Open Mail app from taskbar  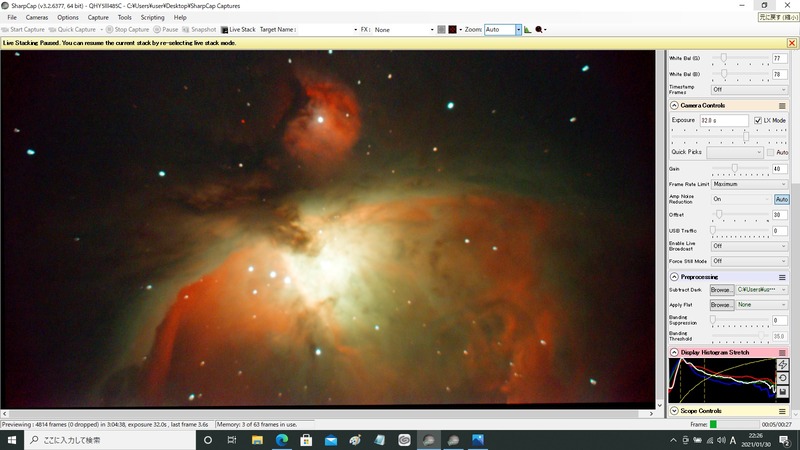(x=331, y=440)
